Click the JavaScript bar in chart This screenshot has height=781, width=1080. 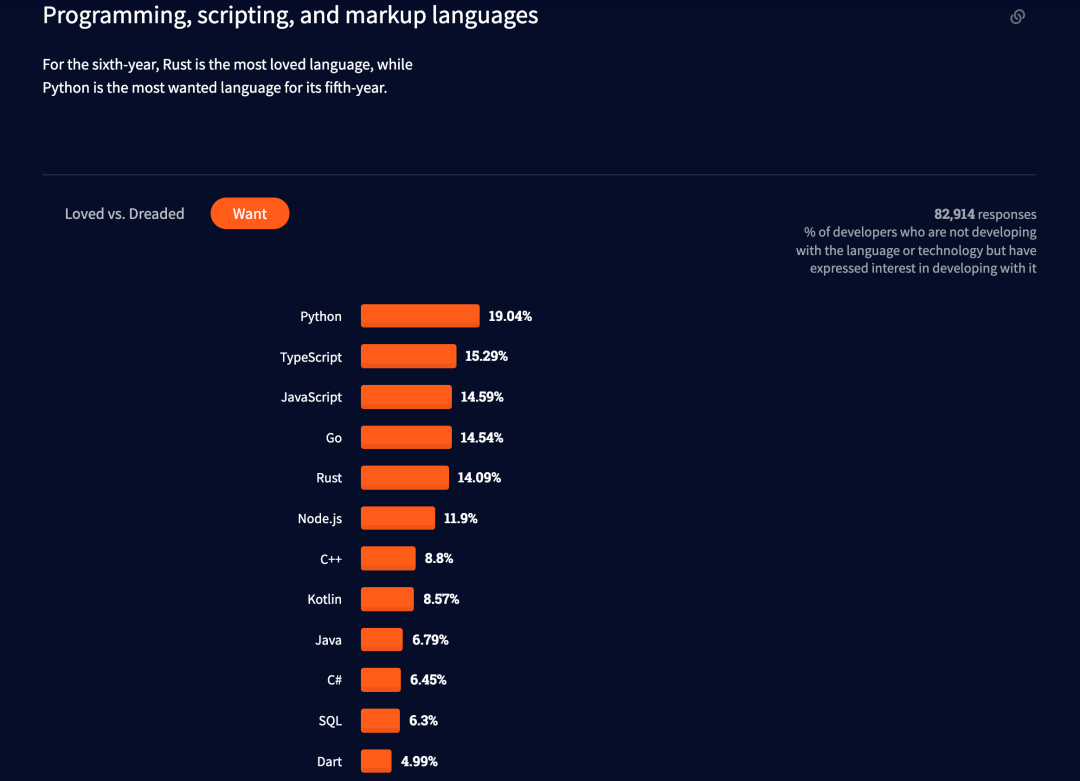pos(406,397)
